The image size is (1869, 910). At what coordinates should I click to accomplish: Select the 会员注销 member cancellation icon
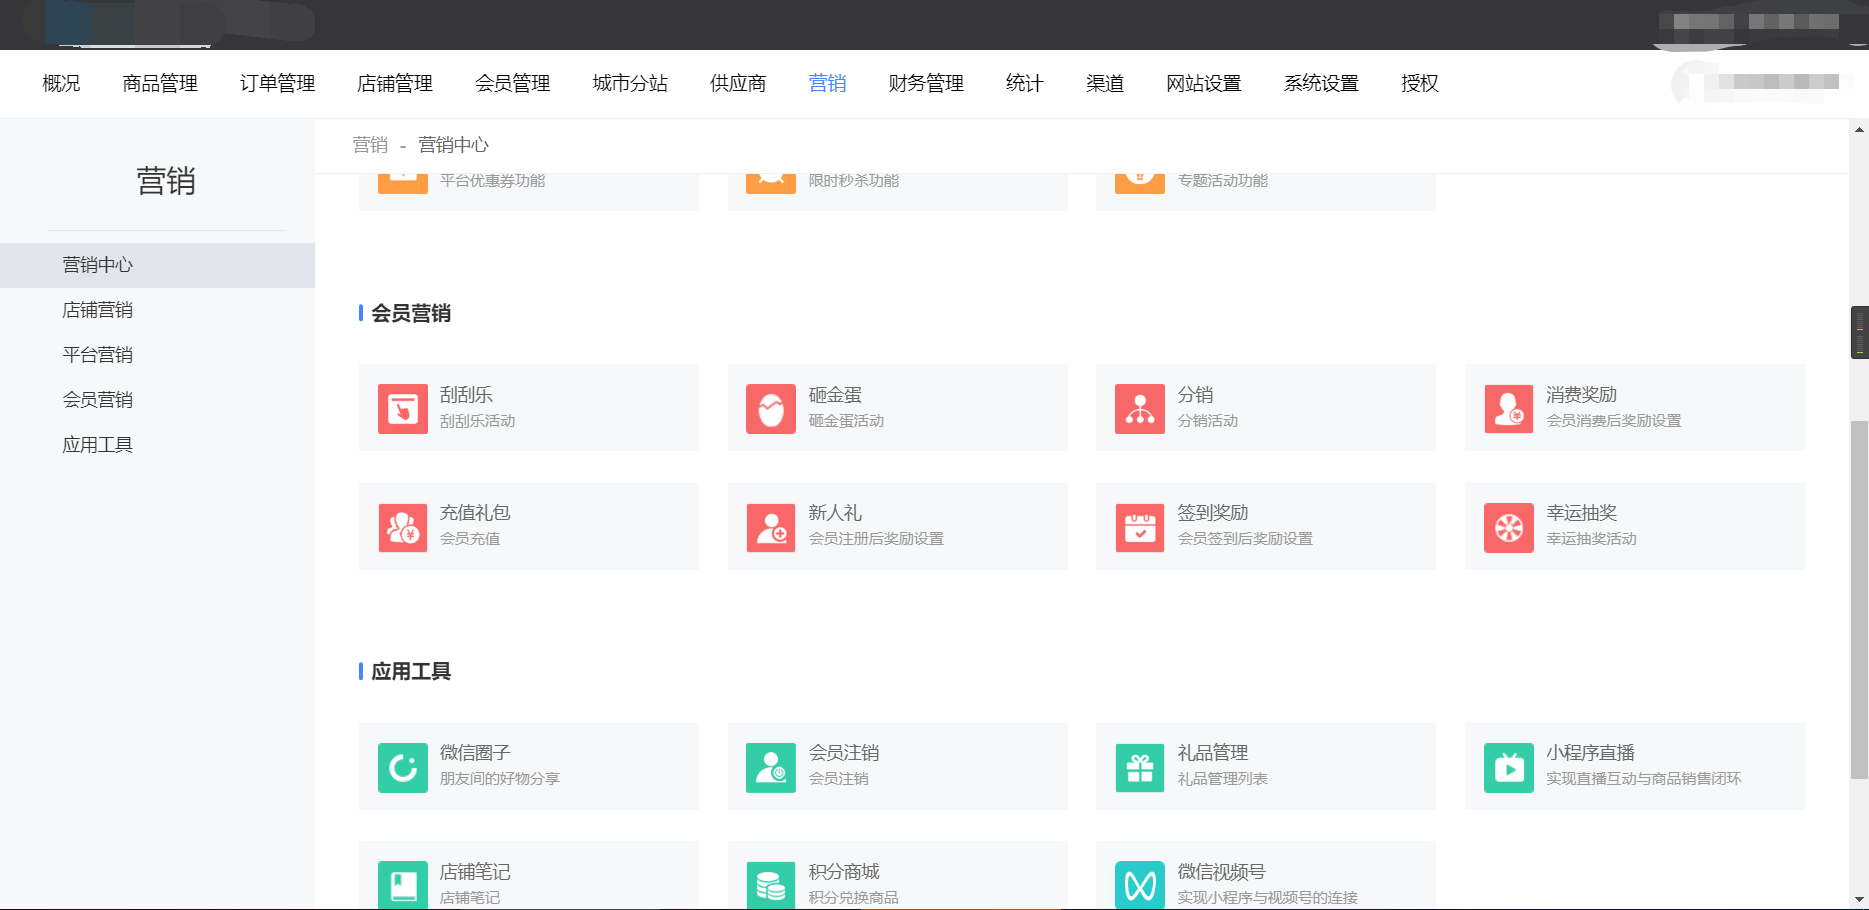[771, 766]
